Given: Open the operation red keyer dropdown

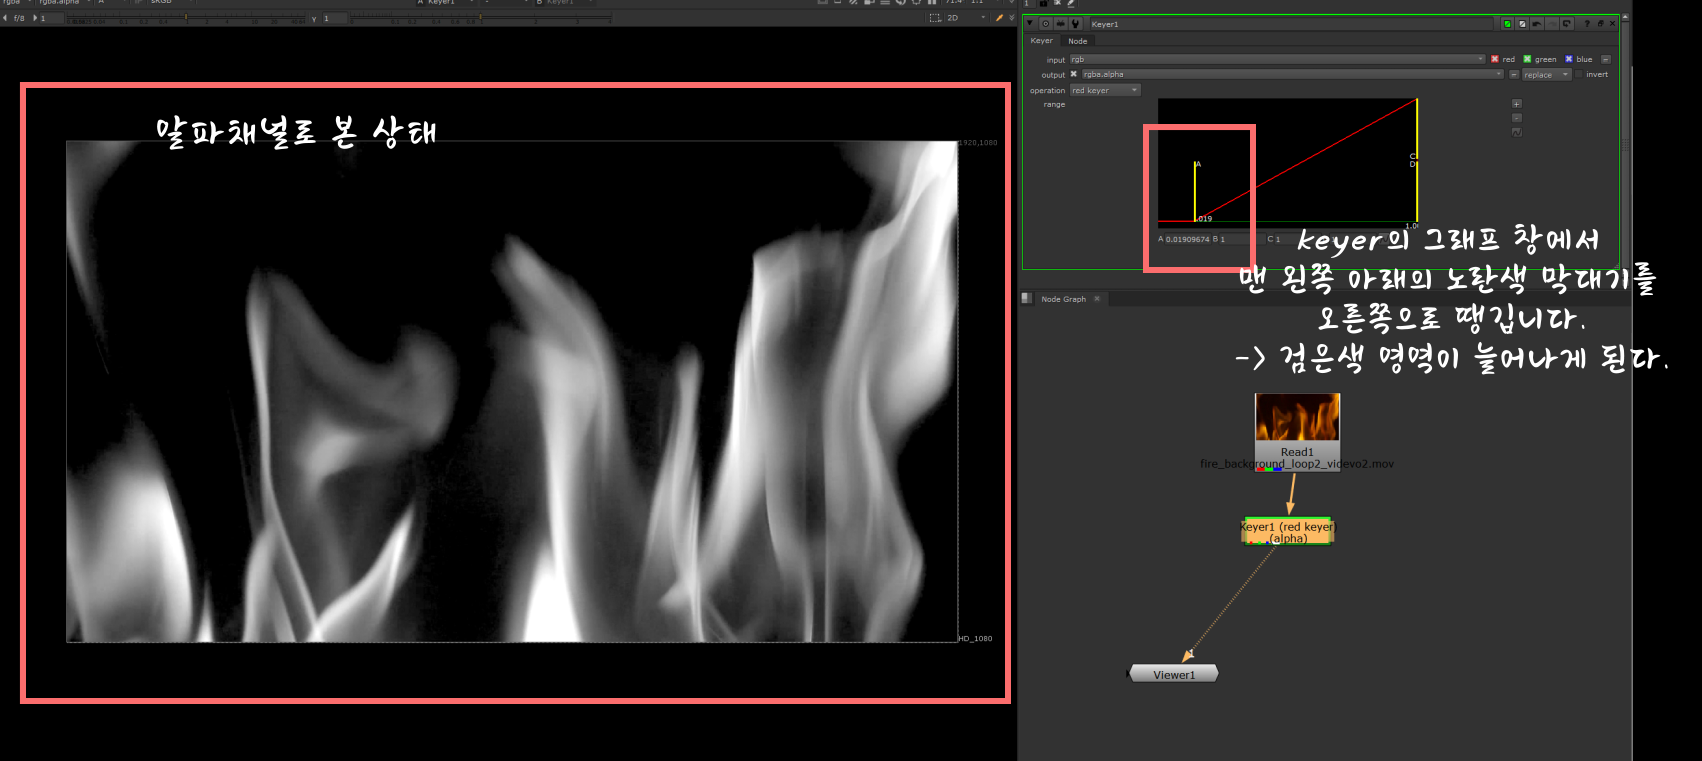Looking at the screenshot, I should click(x=1105, y=90).
